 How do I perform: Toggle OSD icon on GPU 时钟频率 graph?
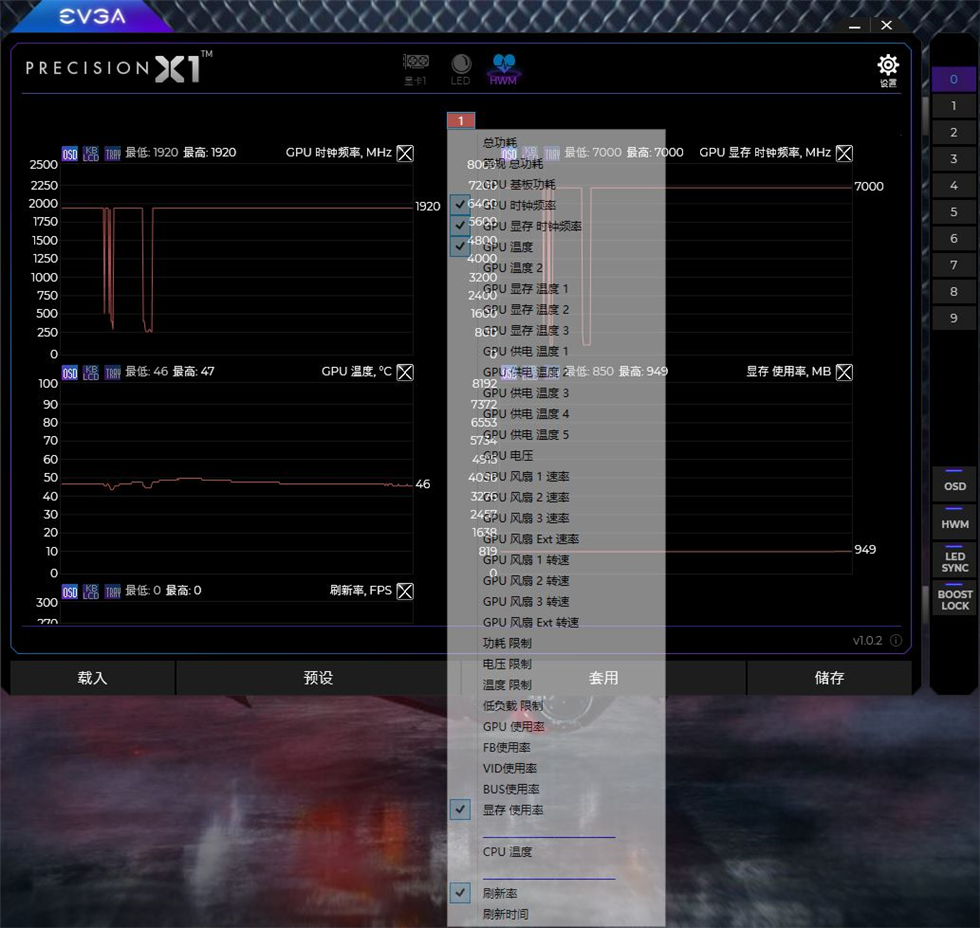pos(70,153)
